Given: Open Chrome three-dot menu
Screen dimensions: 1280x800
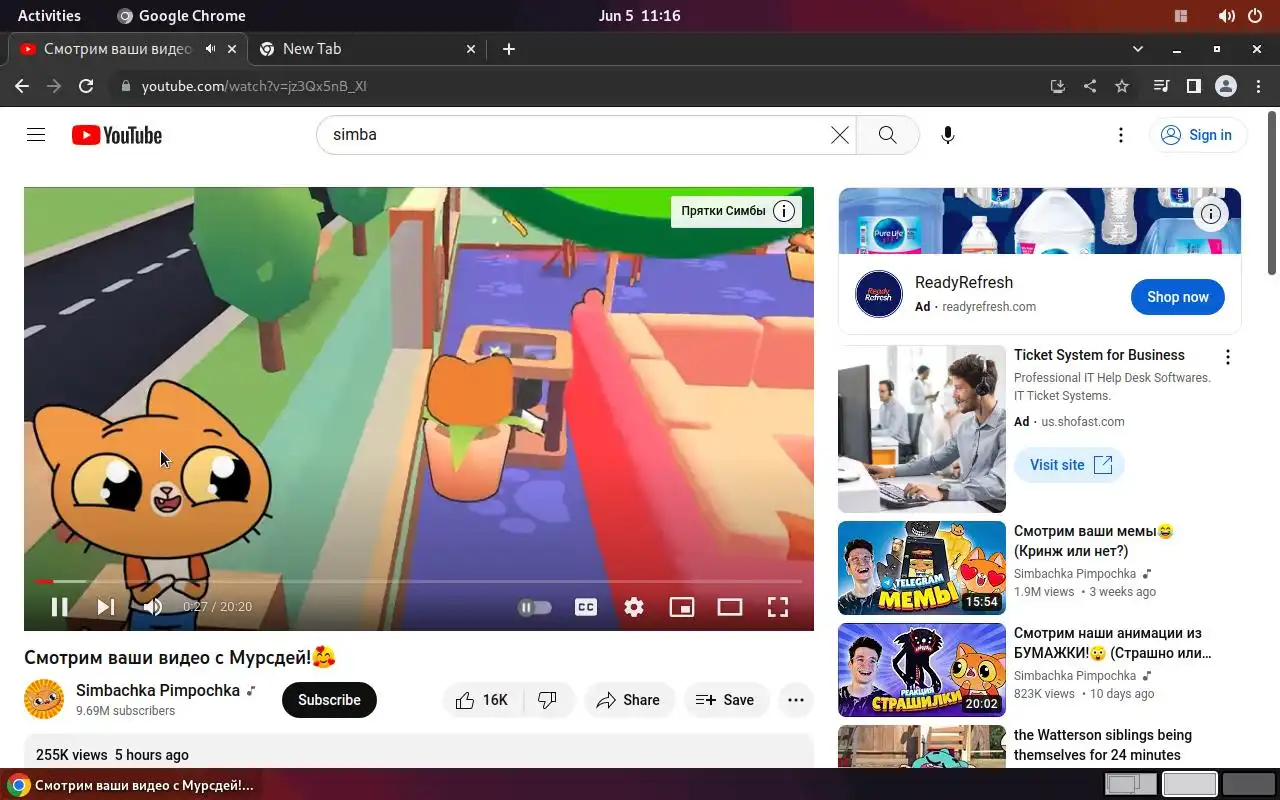Looking at the screenshot, I should (x=1258, y=87).
